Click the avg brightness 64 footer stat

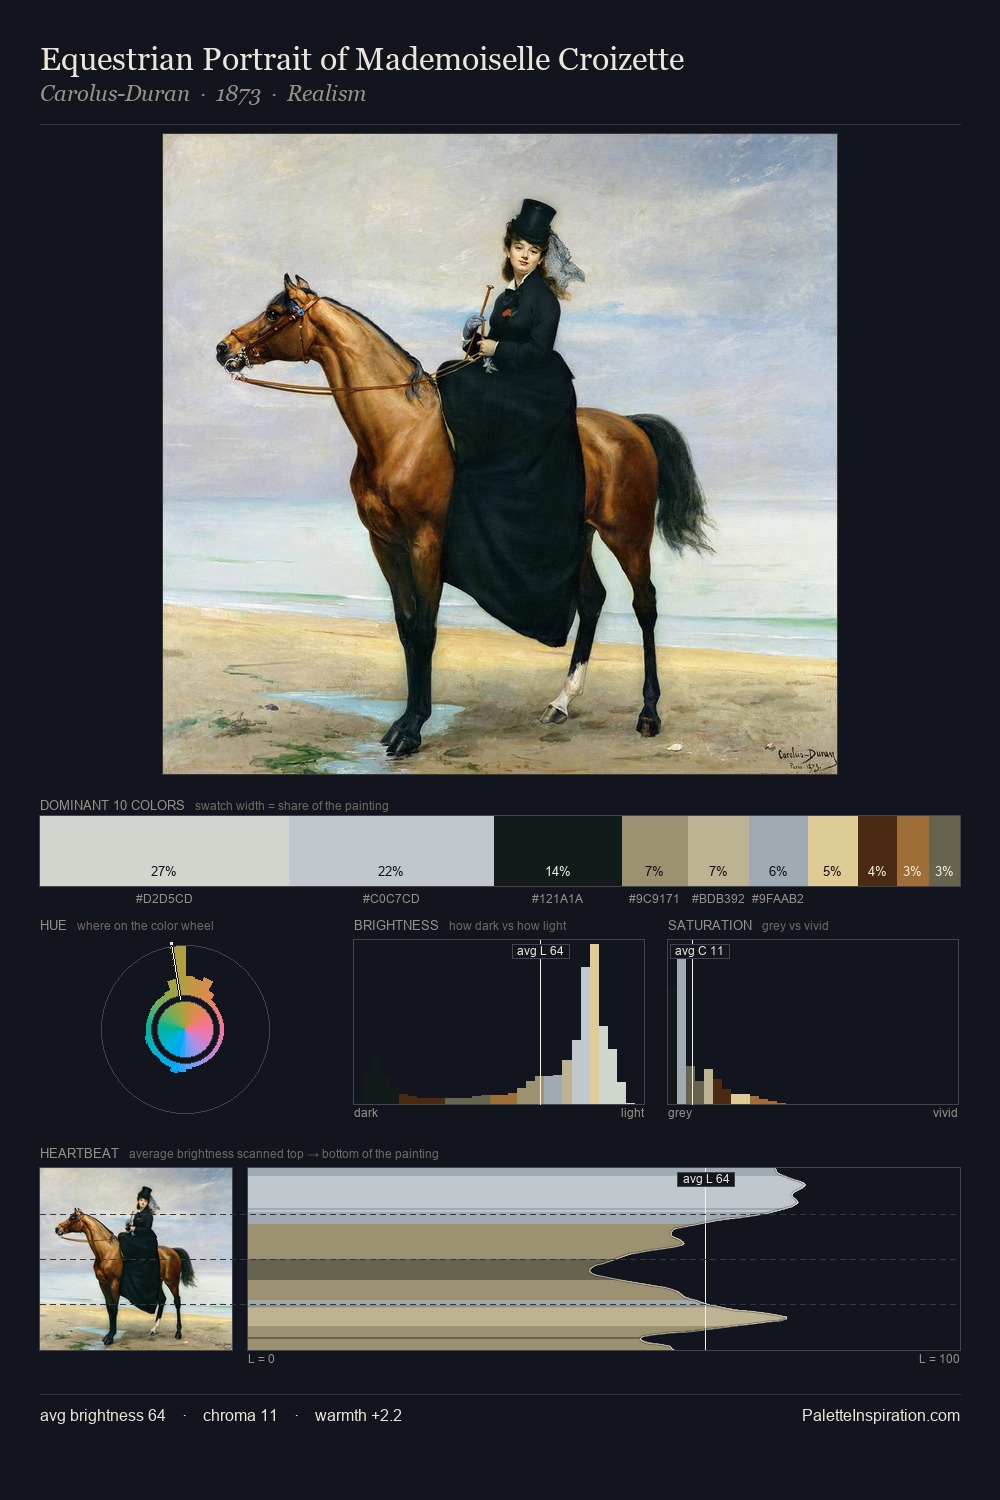pos(103,1415)
